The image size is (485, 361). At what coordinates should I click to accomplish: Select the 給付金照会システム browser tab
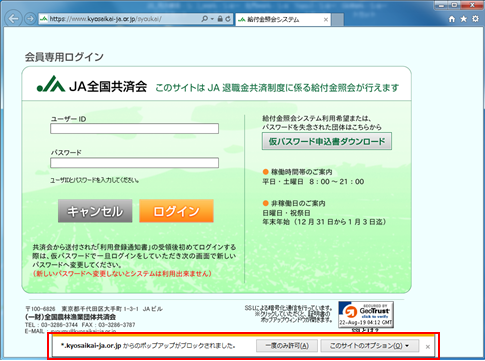(283, 20)
